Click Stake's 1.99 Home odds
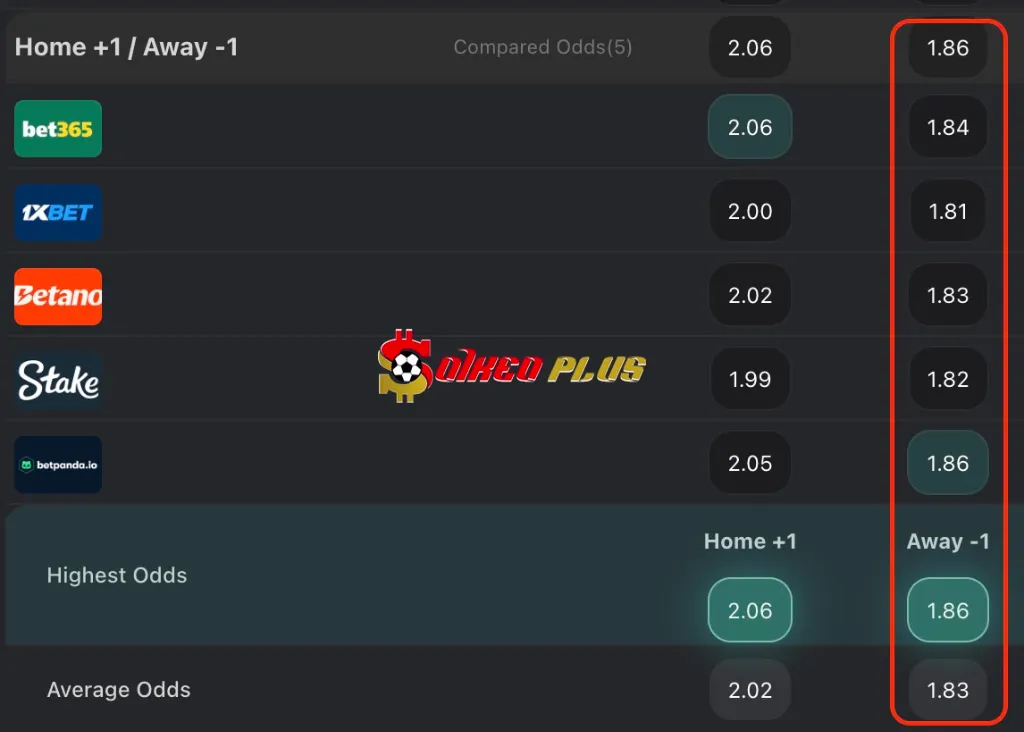The width and height of the screenshot is (1024, 732). pos(750,379)
